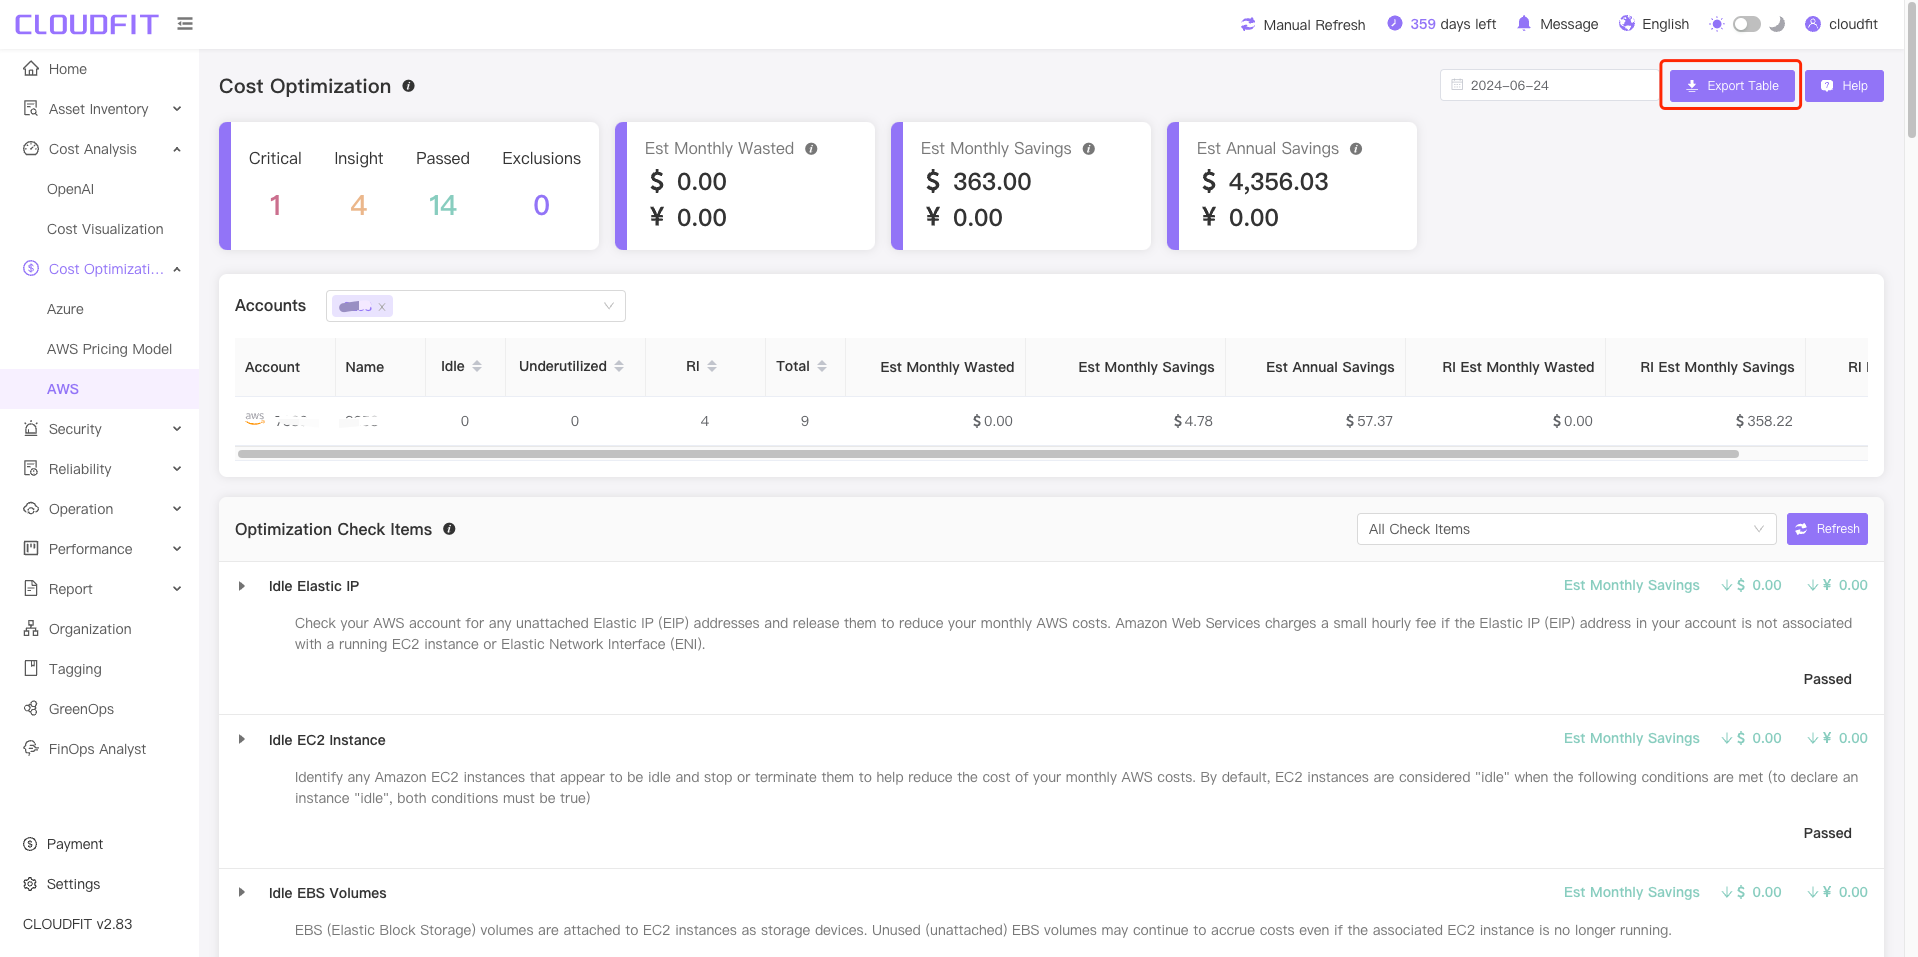The width and height of the screenshot is (1918, 957).
Task: Expand the Operation menu
Action: click(177, 509)
